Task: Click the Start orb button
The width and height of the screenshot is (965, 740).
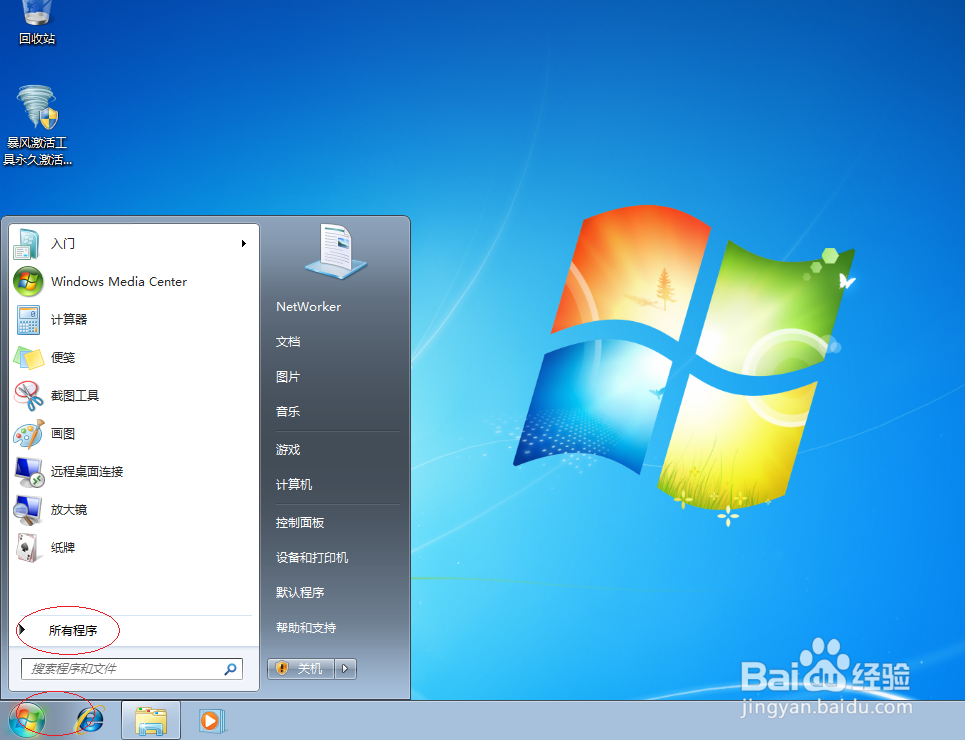Action: pos(27,720)
